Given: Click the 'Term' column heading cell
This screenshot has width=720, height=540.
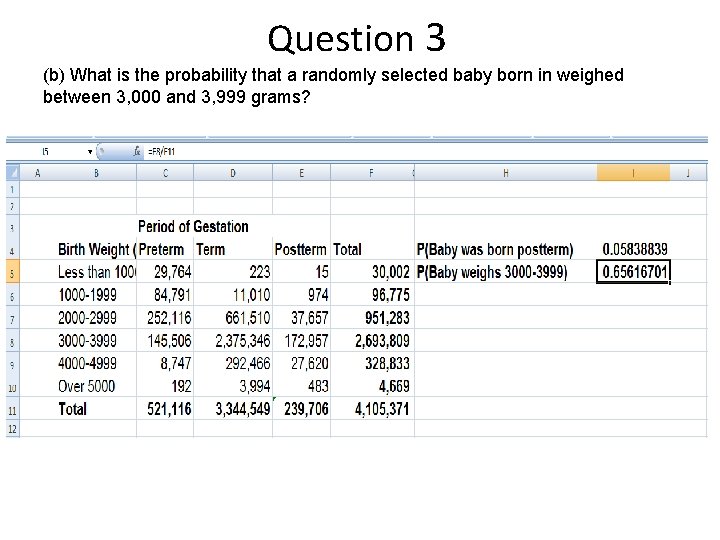Looking at the screenshot, I should point(233,249).
